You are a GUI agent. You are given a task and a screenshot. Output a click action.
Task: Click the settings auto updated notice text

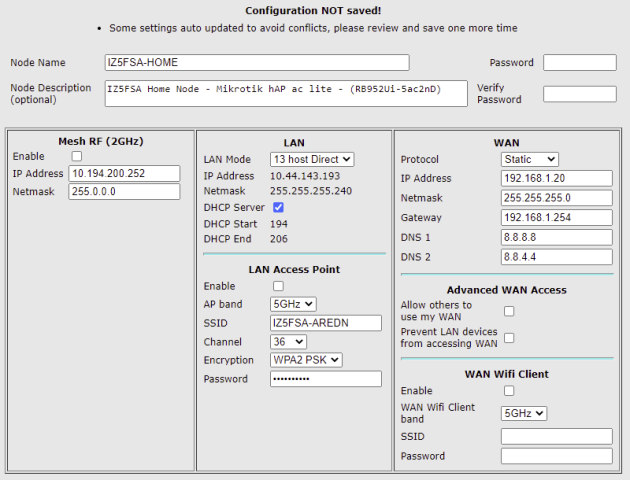tap(313, 28)
